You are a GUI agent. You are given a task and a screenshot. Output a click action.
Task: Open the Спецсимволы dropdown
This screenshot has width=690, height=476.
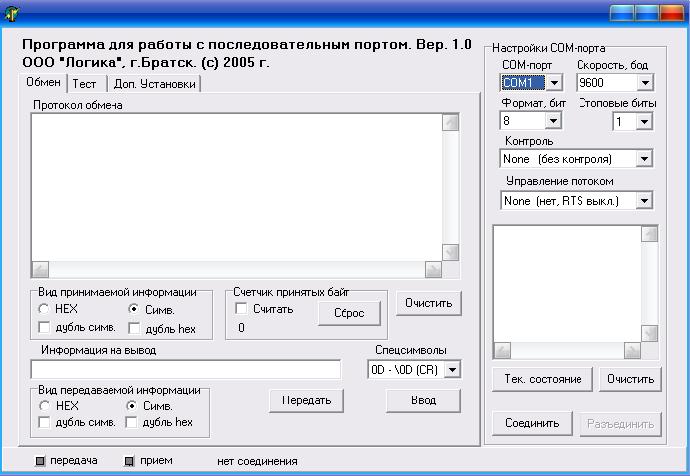(x=452, y=370)
